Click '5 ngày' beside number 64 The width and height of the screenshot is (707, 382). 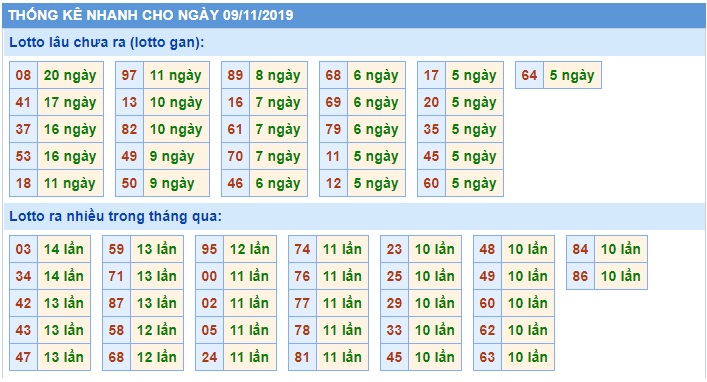(x=572, y=75)
